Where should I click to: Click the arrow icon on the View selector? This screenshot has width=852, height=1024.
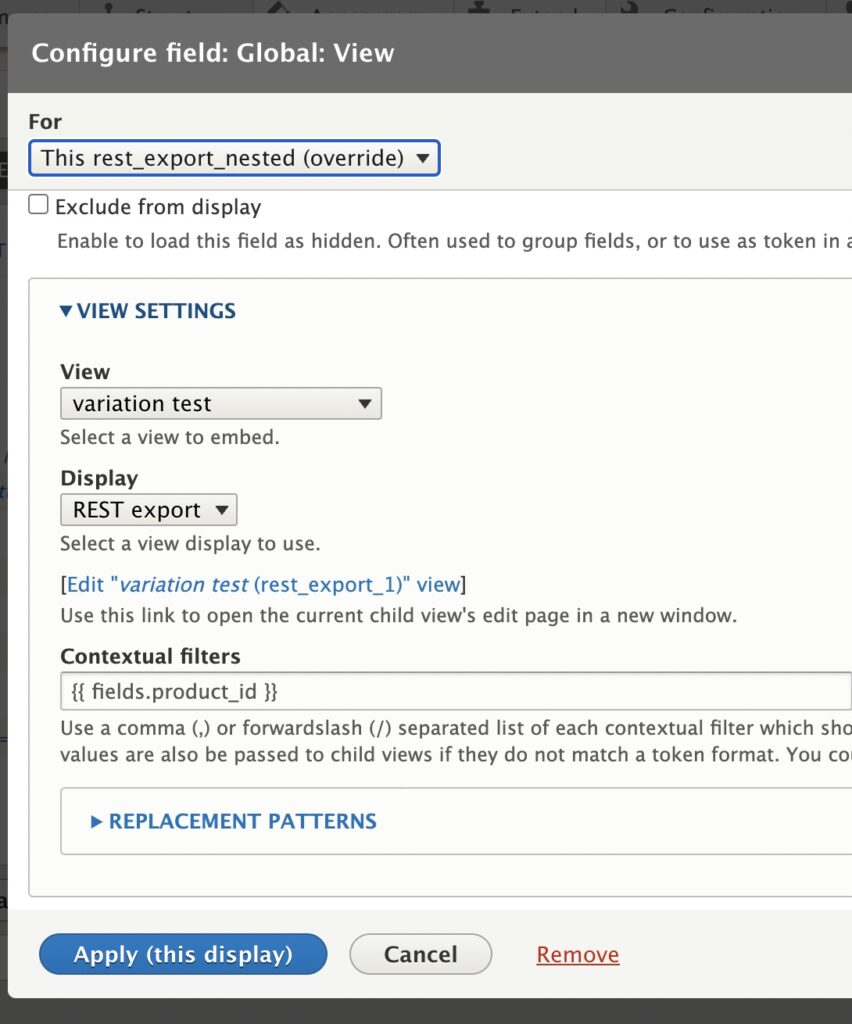tap(365, 403)
